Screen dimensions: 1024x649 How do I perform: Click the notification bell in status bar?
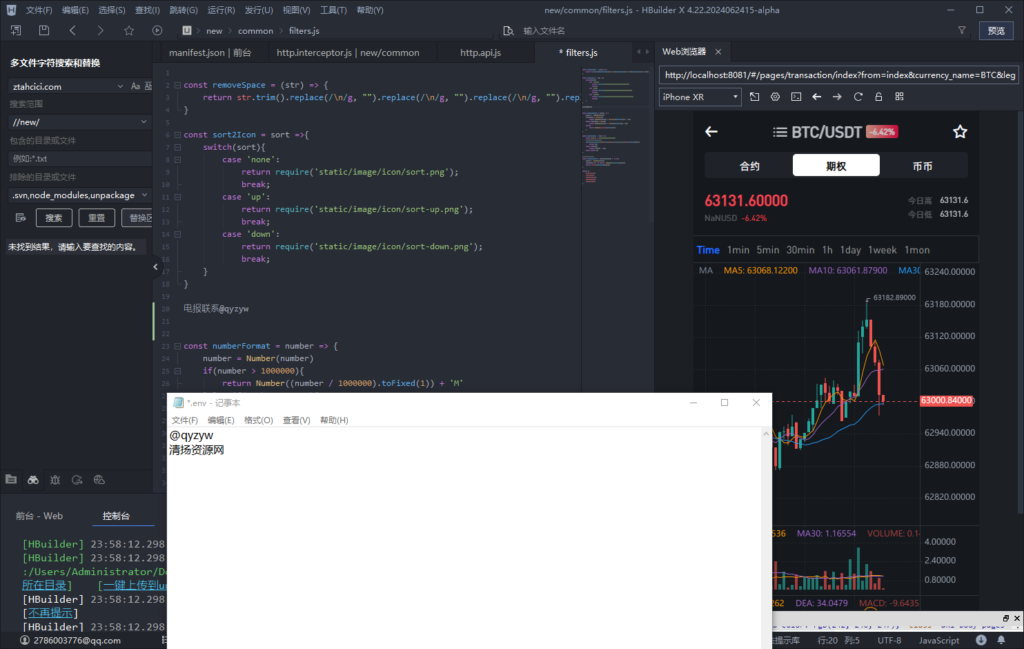point(1000,641)
